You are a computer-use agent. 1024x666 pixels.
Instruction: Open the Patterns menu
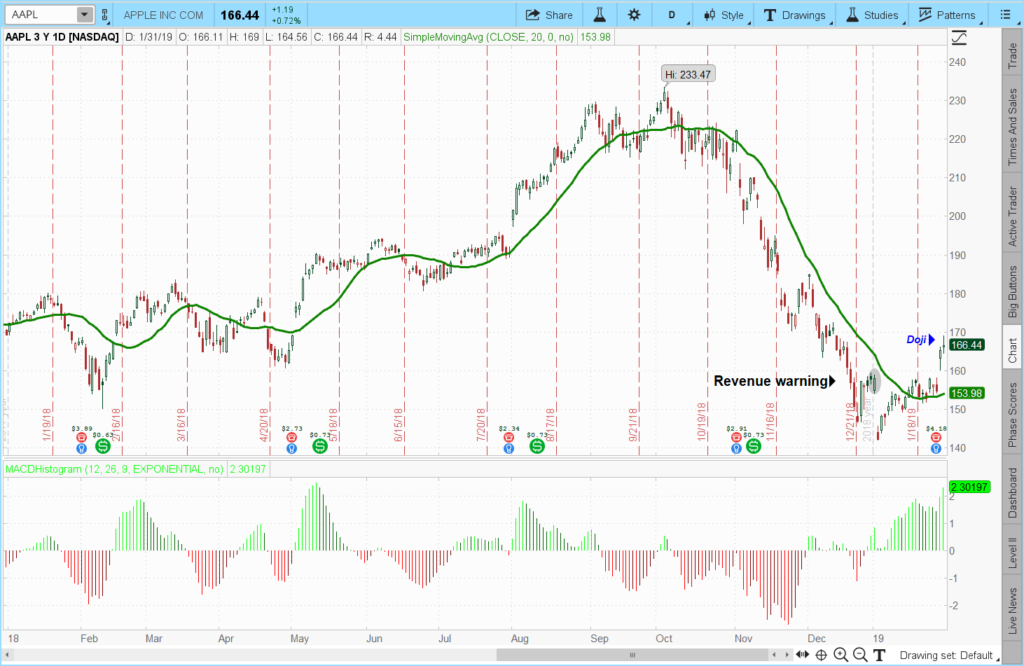947,15
